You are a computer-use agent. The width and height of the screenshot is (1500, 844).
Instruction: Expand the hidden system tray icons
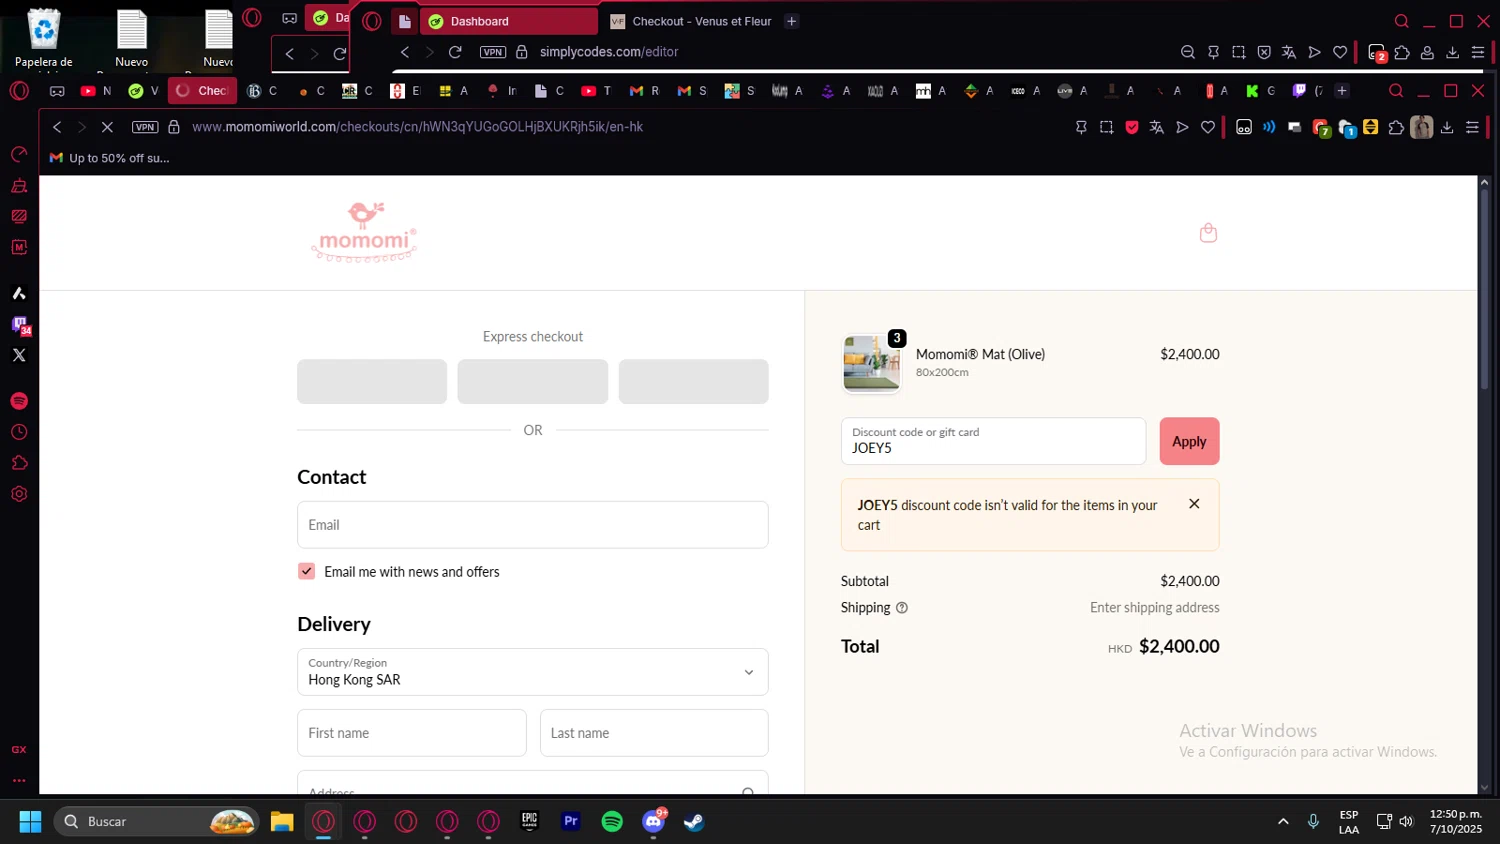point(1283,822)
